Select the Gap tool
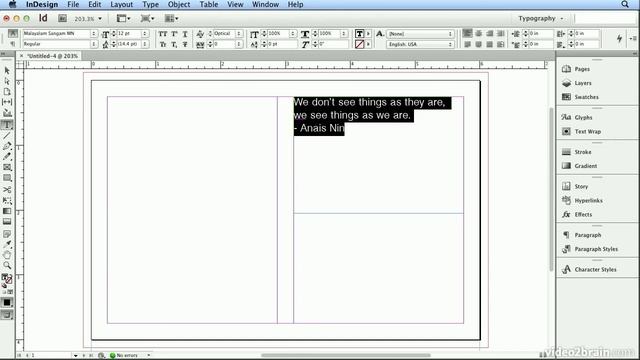The width and height of the screenshot is (640, 360). (x=7, y=102)
